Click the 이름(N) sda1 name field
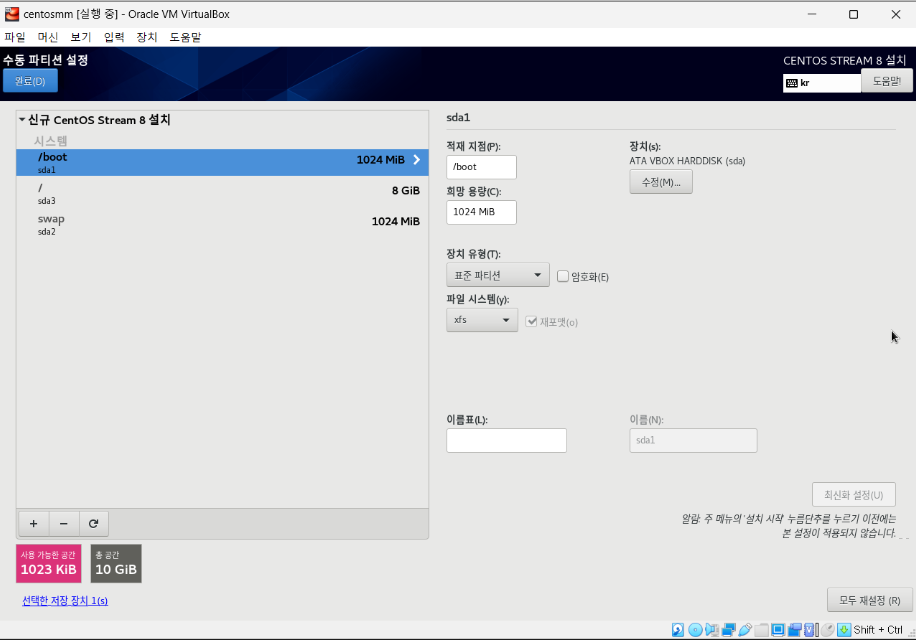Image resolution: width=916 pixels, height=640 pixels. tap(693, 440)
